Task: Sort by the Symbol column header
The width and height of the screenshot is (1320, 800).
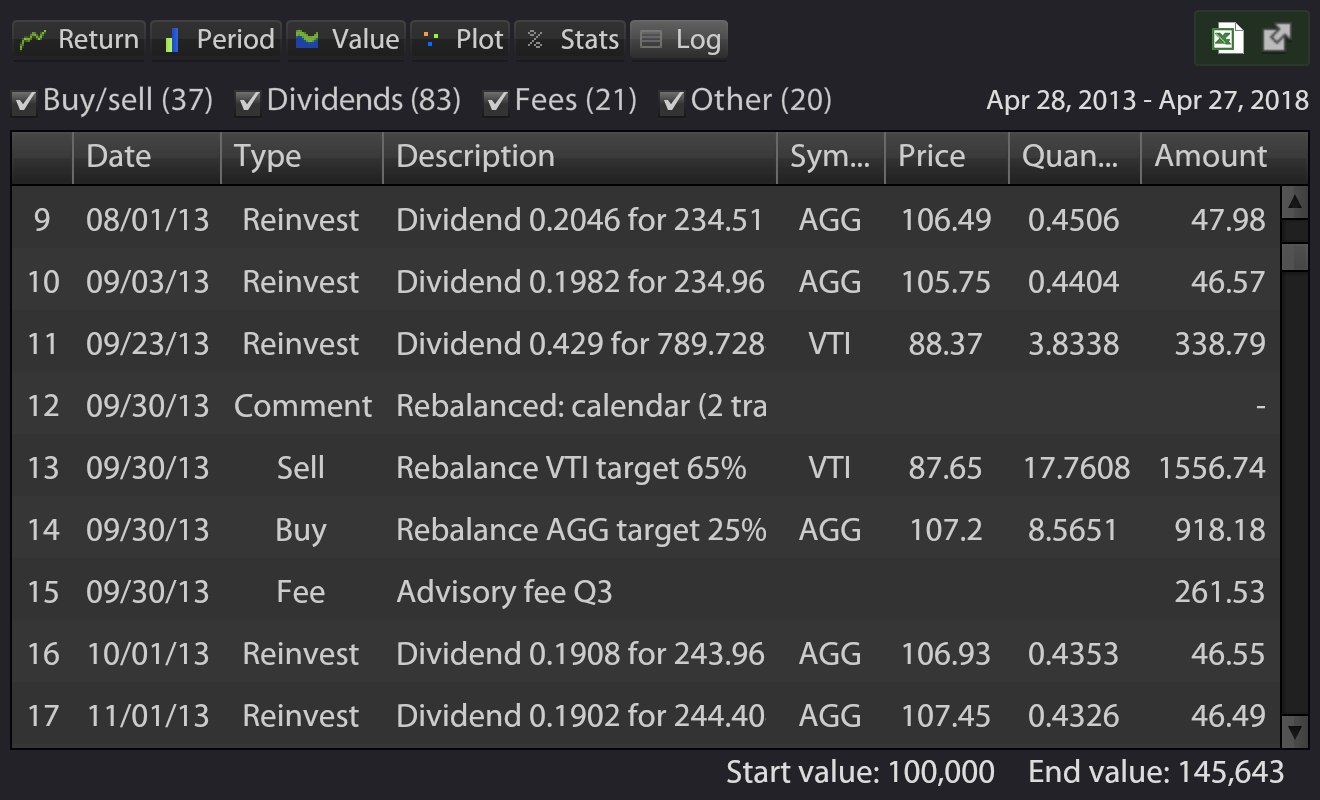Action: tap(831, 157)
